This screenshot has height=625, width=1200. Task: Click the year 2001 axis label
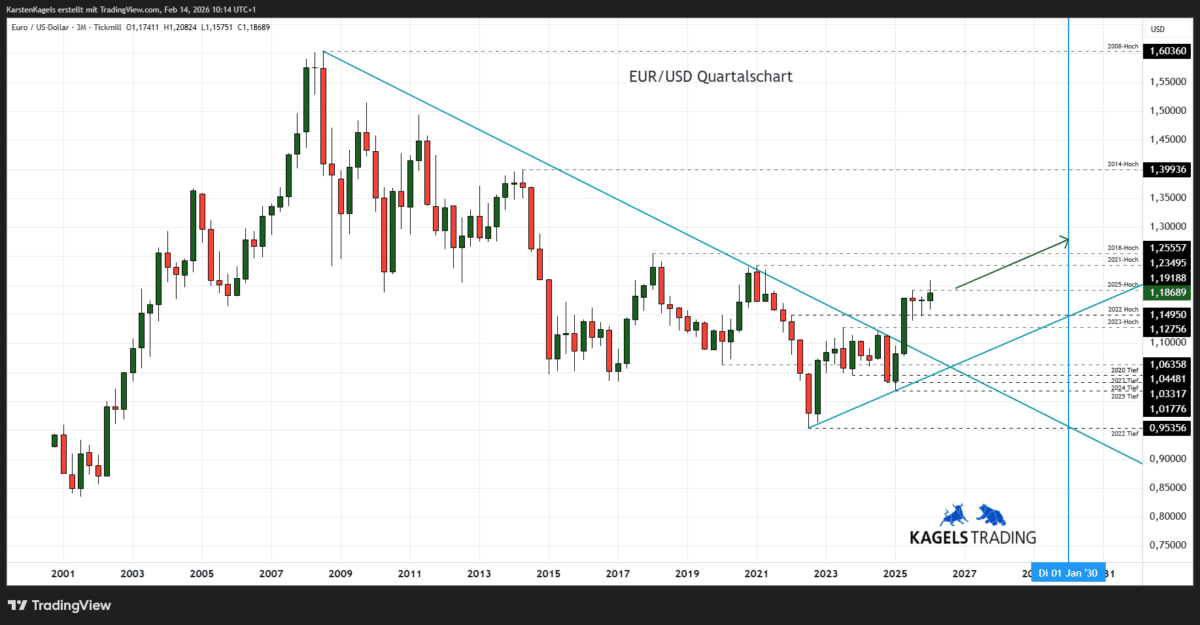pos(62,573)
